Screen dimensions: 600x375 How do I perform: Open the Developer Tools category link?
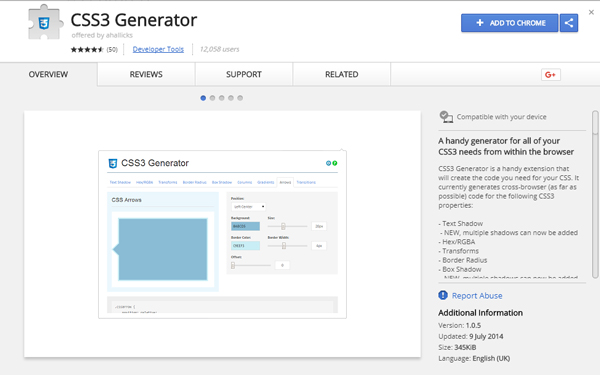pyautogui.click(x=158, y=49)
